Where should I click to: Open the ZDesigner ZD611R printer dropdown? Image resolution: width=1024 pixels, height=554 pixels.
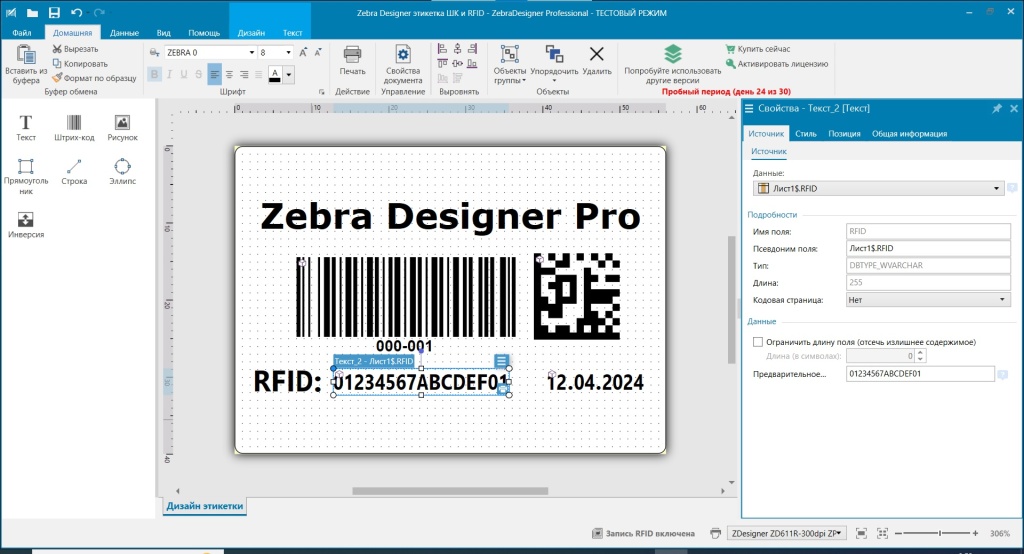tap(788, 534)
